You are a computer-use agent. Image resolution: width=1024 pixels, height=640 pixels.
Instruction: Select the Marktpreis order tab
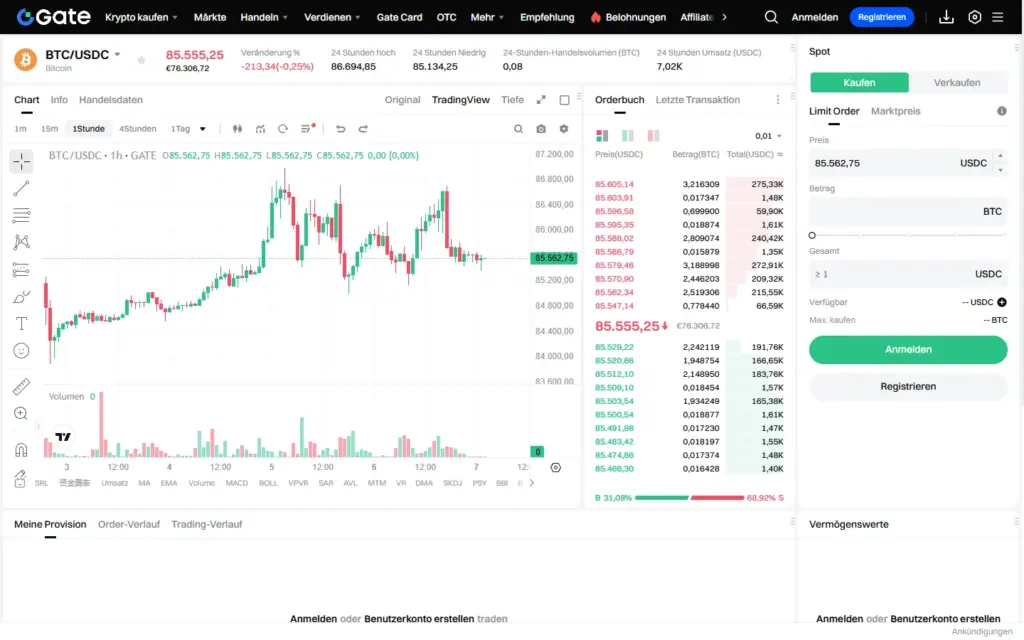pos(895,111)
